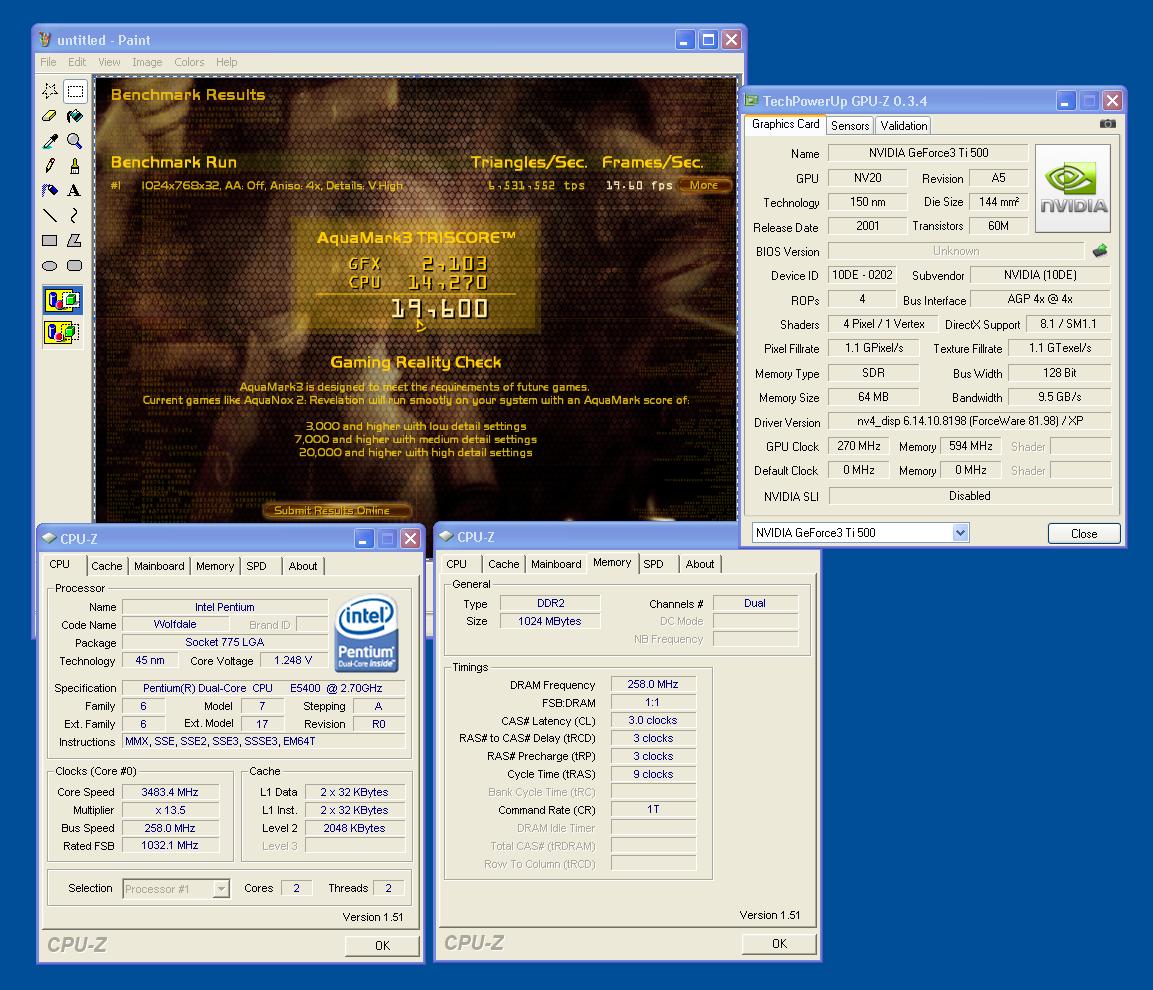Click the BIOS save chip icon in GPU-Z
This screenshot has width=1153, height=990.
pos(1100,251)
